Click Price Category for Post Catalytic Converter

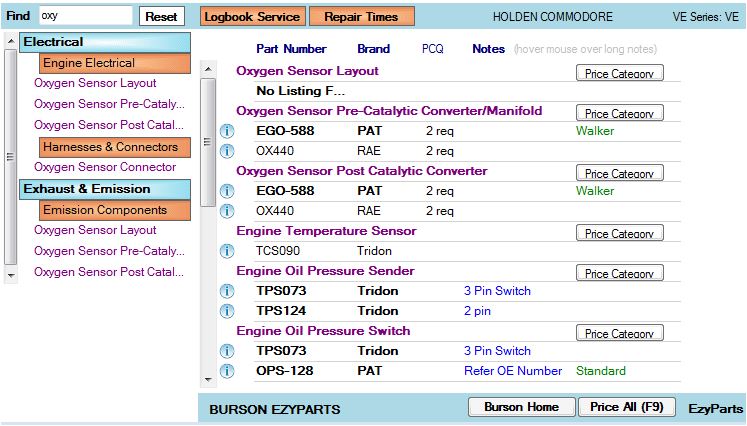click(620, 173)
